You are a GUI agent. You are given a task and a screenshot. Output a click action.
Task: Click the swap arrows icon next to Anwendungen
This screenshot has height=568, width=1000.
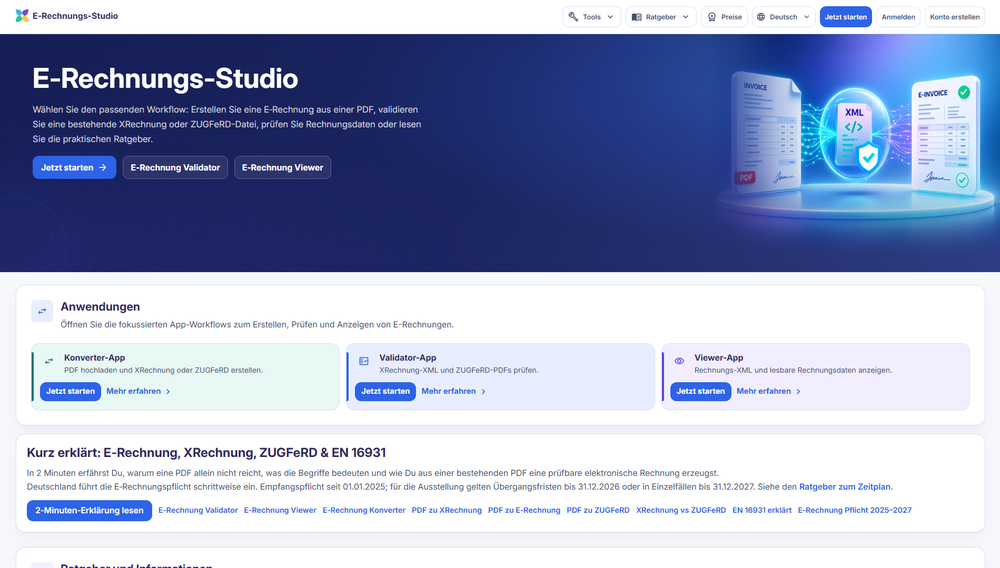42,311
